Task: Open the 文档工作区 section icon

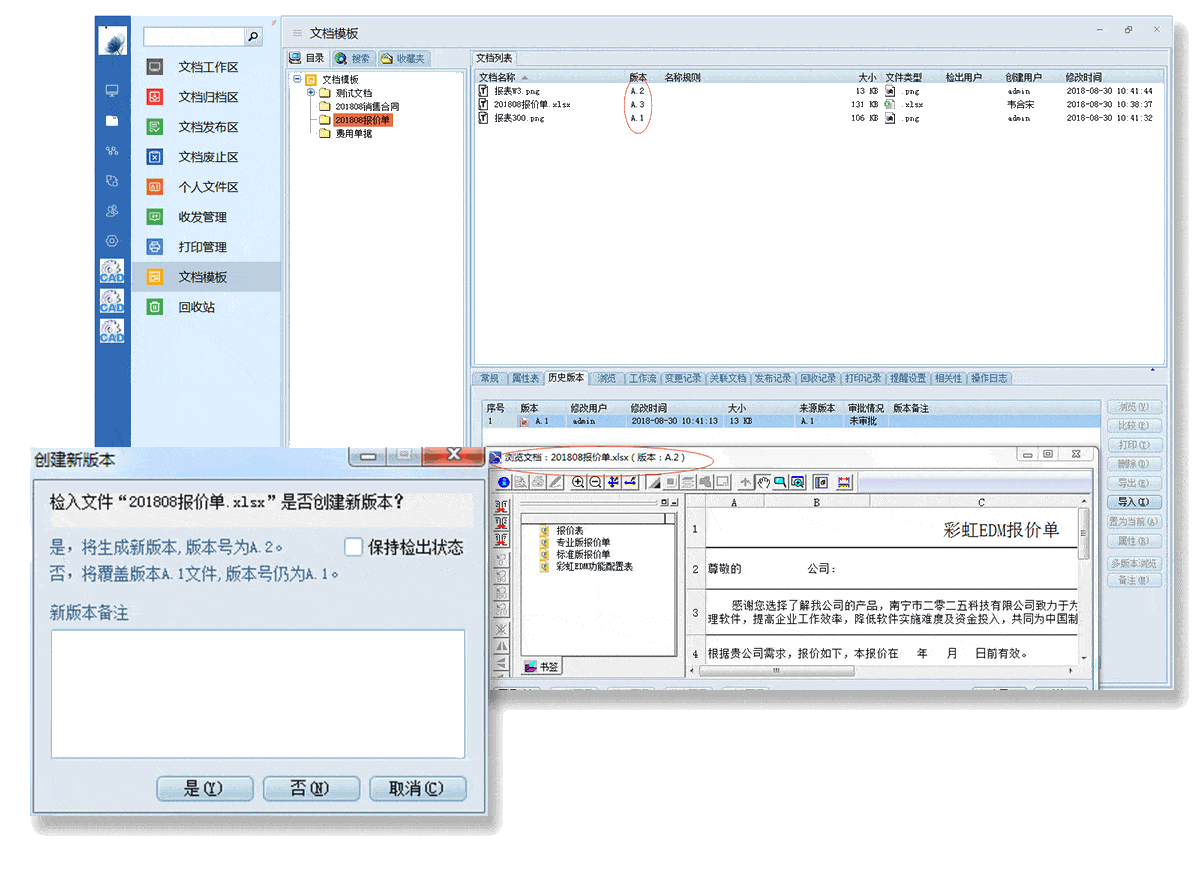Action: coord(155,67)
